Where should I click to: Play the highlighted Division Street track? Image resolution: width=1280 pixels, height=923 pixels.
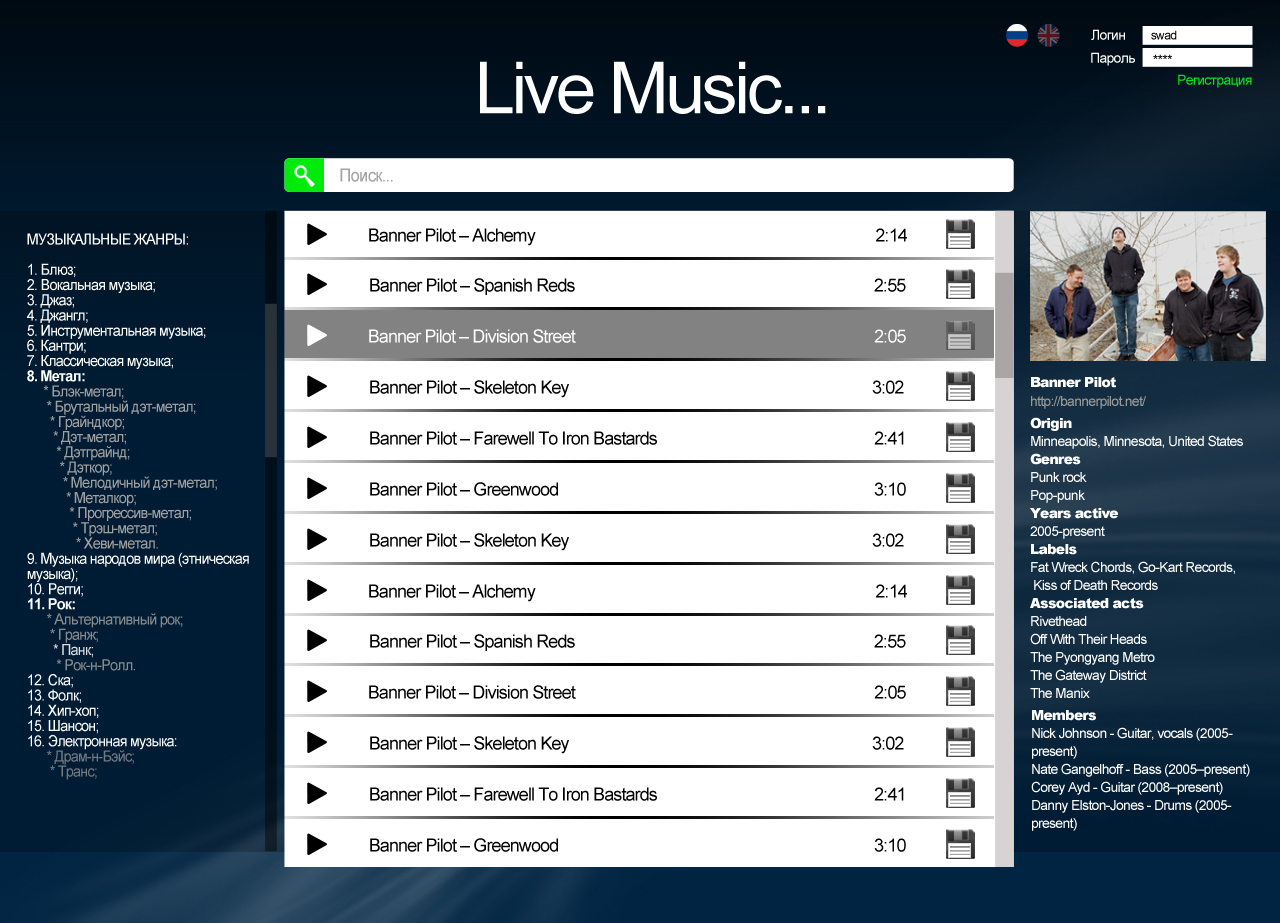[317, 336]
